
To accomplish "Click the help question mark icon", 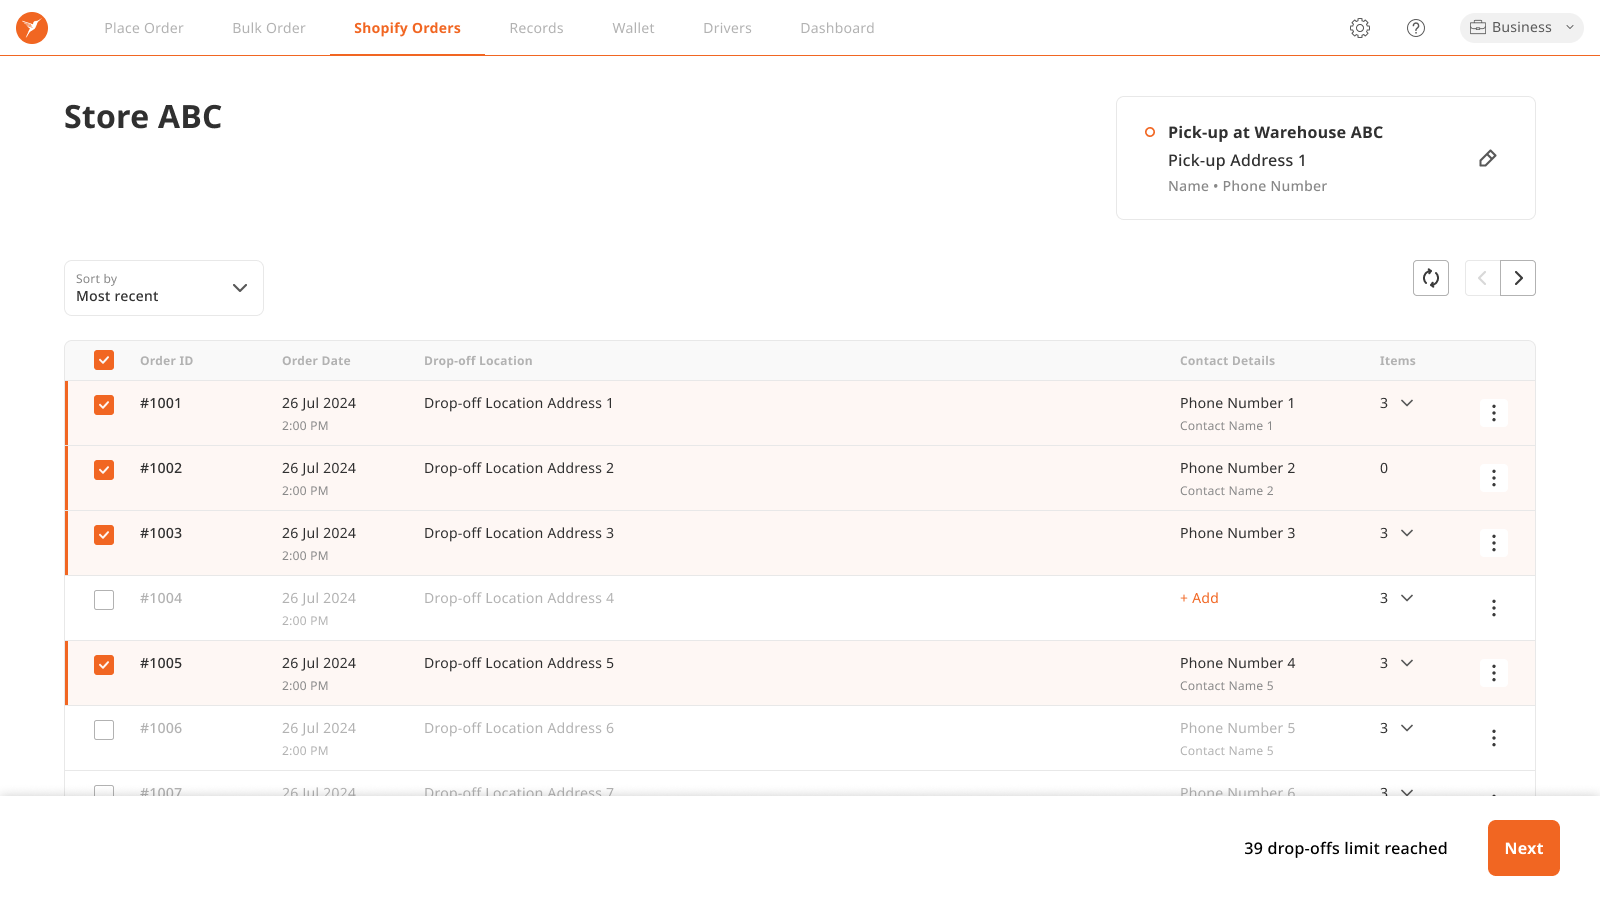I will [x=1416, y=27].
